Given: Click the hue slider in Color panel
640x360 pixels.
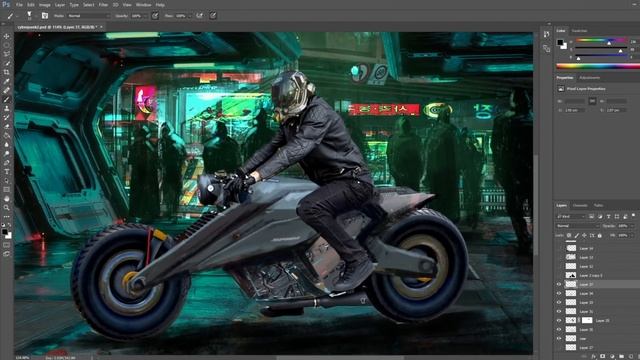Looking at the screenshot, I should click(601, 40).
